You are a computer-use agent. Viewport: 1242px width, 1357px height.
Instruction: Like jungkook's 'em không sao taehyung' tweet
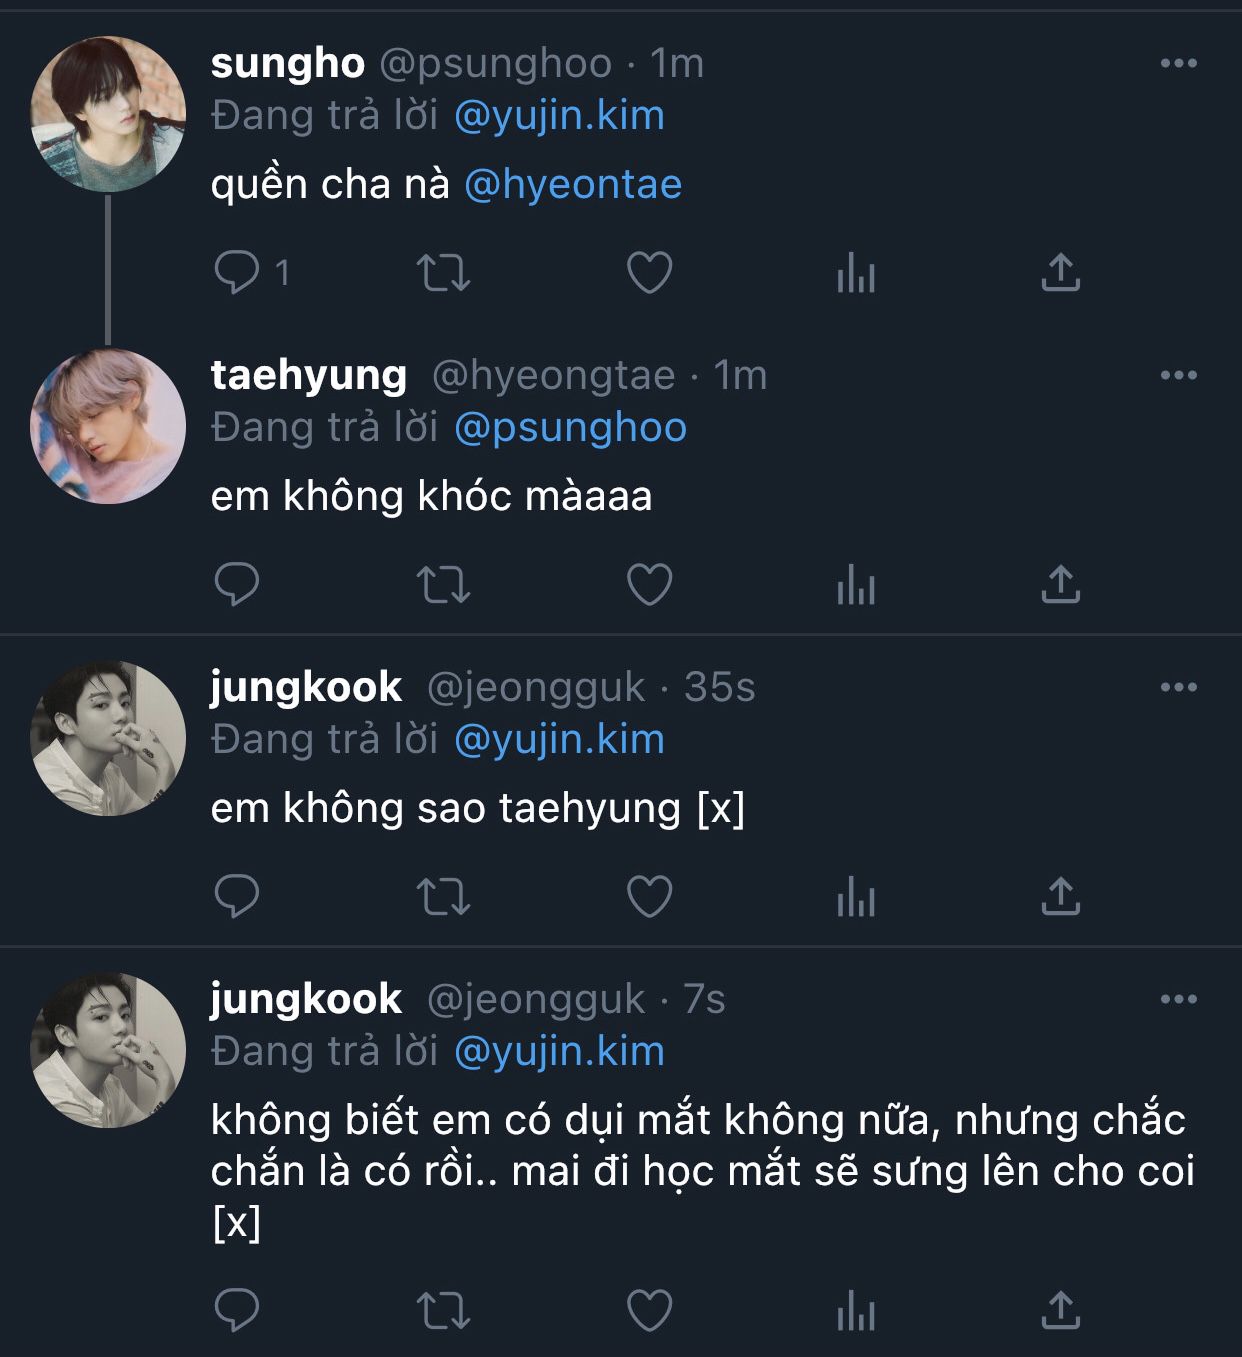pyautogui.click(x=649, y=897)
